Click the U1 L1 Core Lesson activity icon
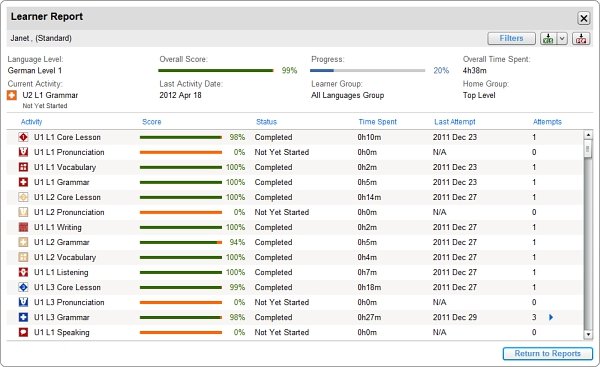600x367 pixels. click(23, 137)
